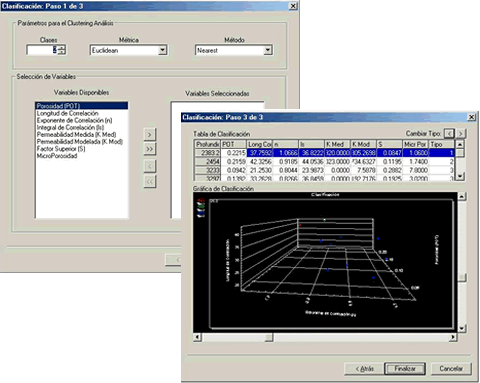Select Permeabilidad Modelada (K Mod) variable
480x383 pixels.
(x=80, y=141)
